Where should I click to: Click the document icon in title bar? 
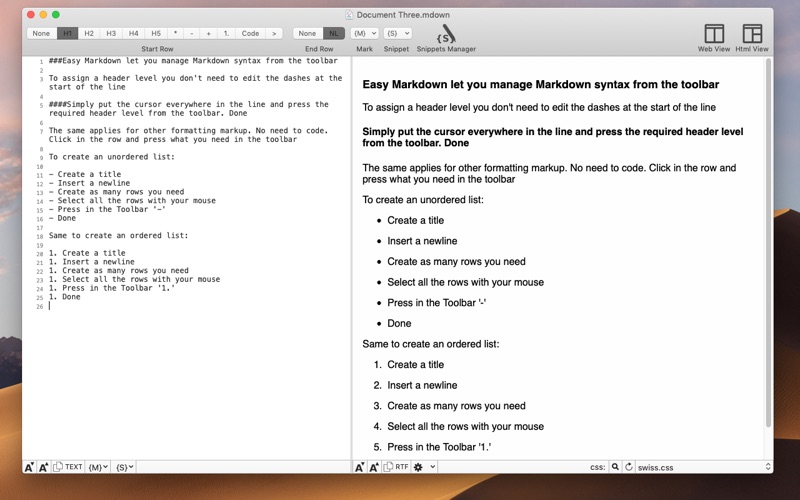(349, 15)
